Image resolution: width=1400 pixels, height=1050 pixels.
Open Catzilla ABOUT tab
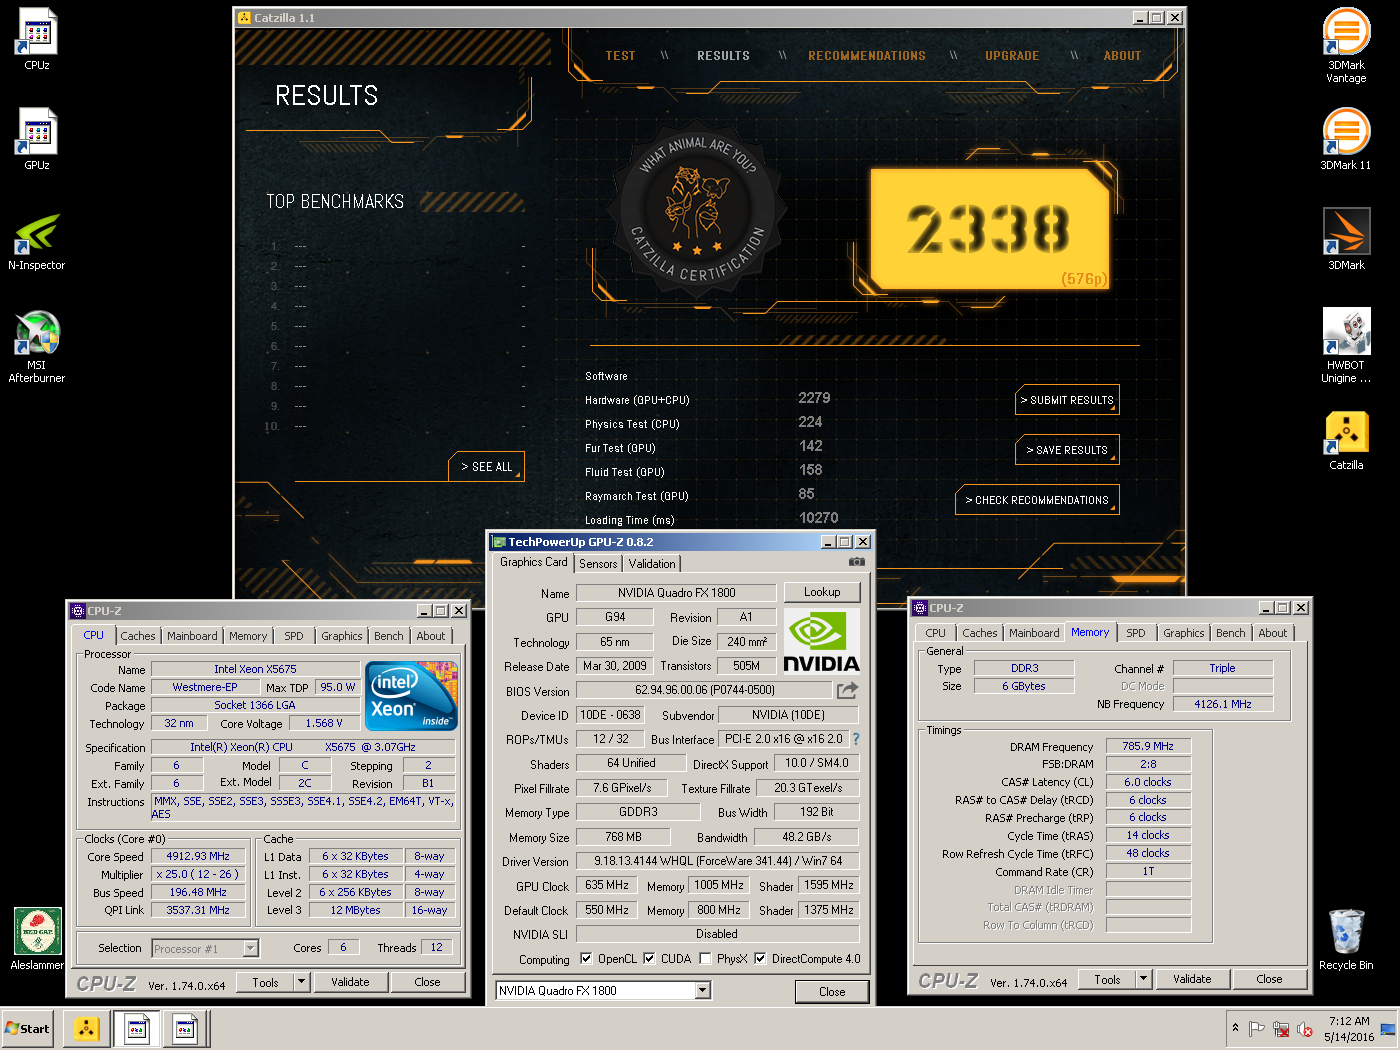point(1122,56)
